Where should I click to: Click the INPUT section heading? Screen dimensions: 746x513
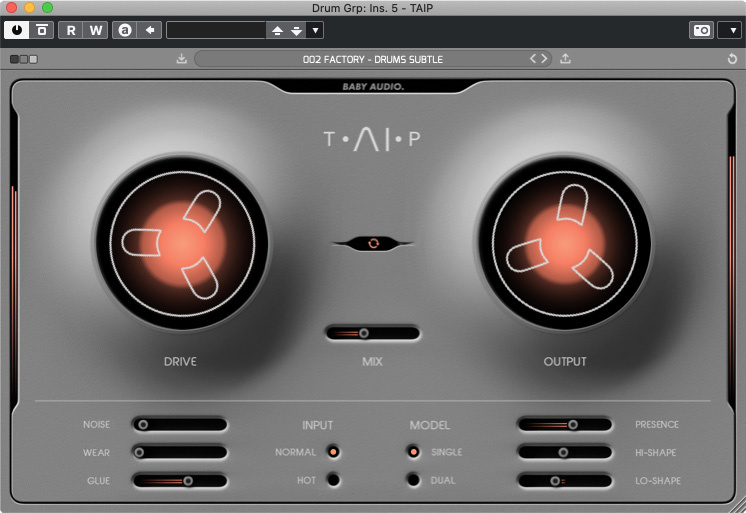click(x=317, y=425)
